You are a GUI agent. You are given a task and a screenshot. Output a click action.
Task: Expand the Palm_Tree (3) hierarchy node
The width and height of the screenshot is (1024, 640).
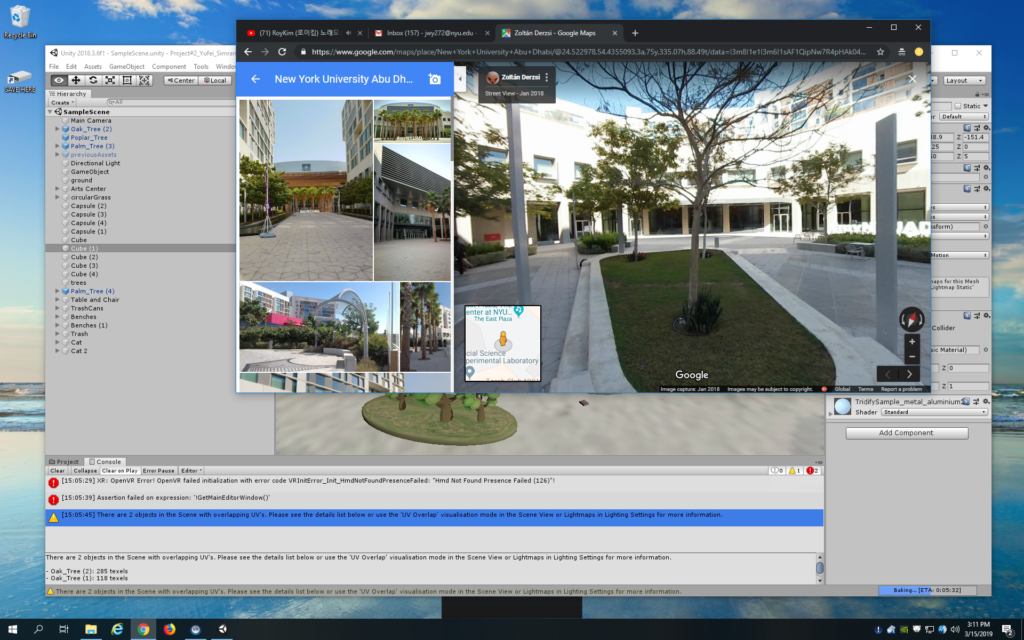pos(57,146)
